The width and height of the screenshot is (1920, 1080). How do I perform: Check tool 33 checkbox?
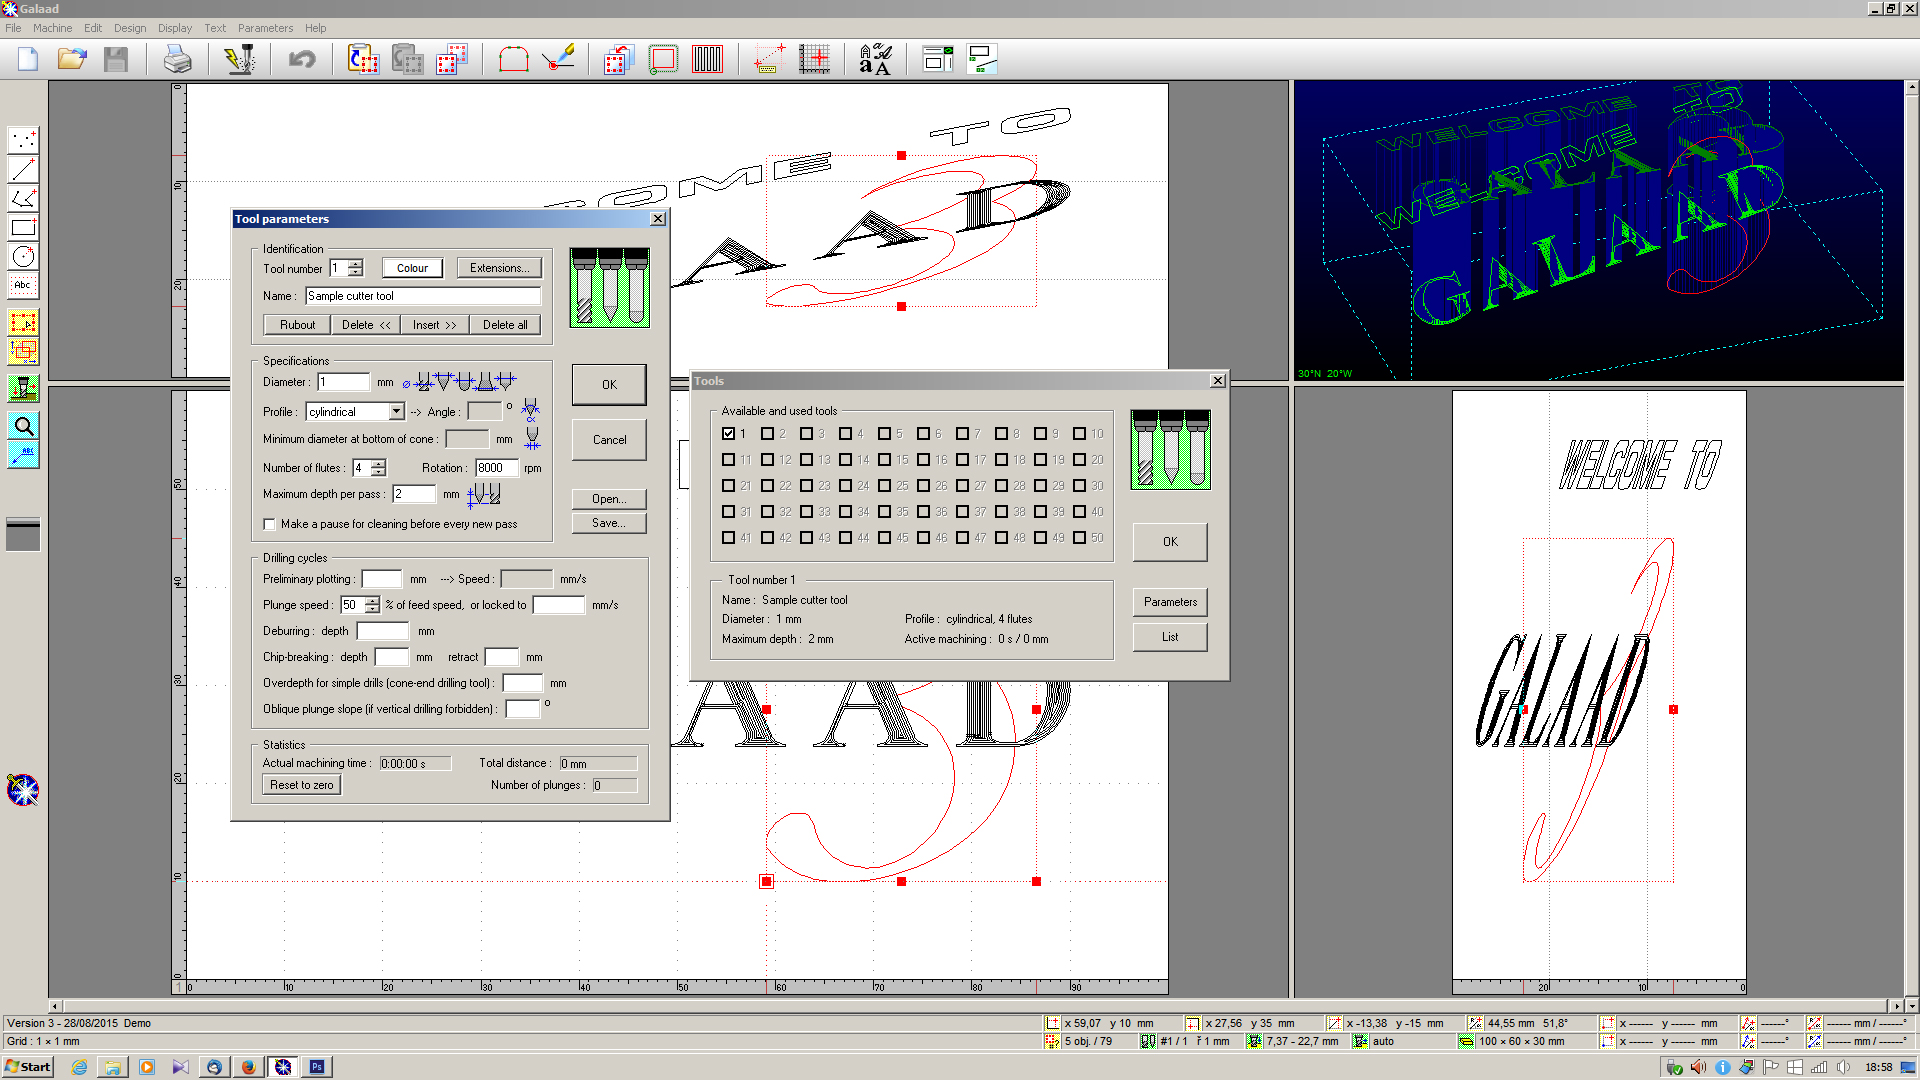coord(806,511)
